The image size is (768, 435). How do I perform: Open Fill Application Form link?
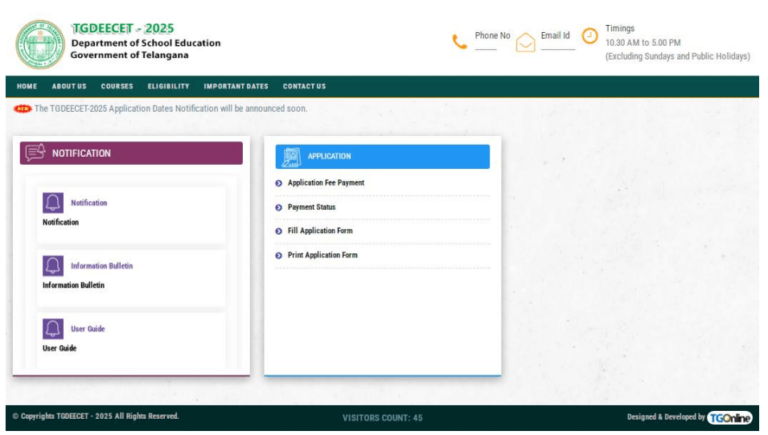tap(320, 231)
